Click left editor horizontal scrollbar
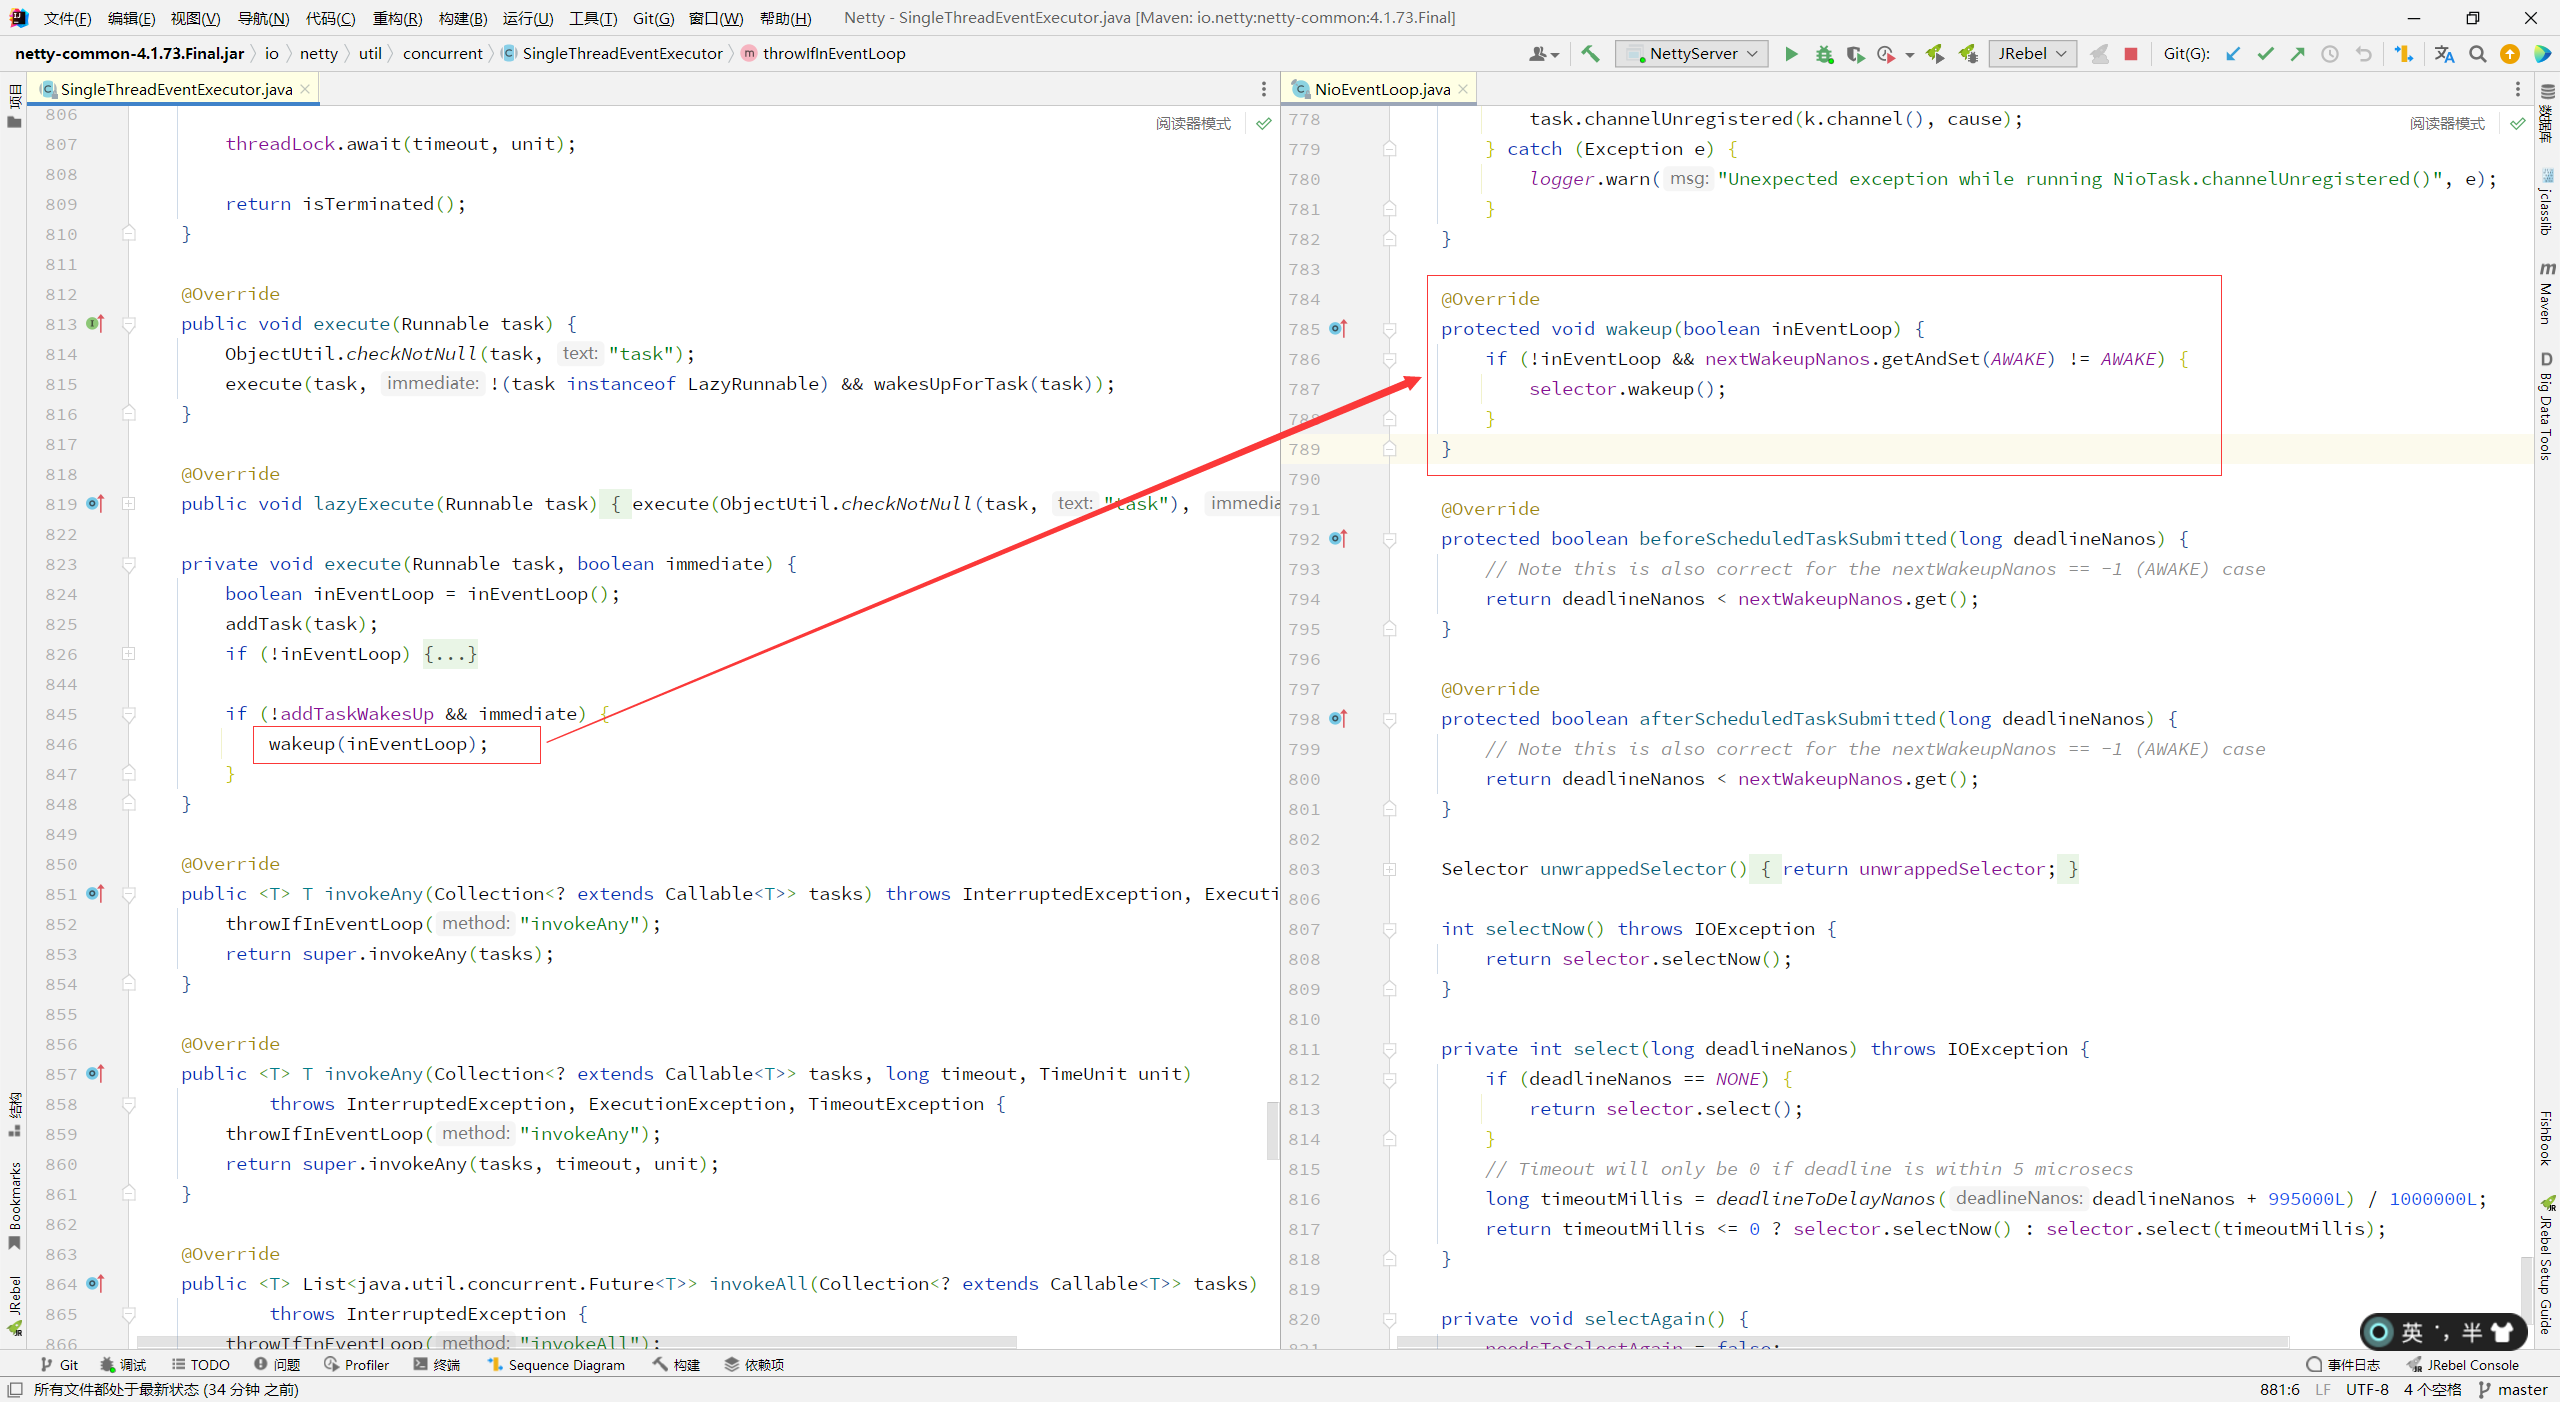 point(576,1342)
